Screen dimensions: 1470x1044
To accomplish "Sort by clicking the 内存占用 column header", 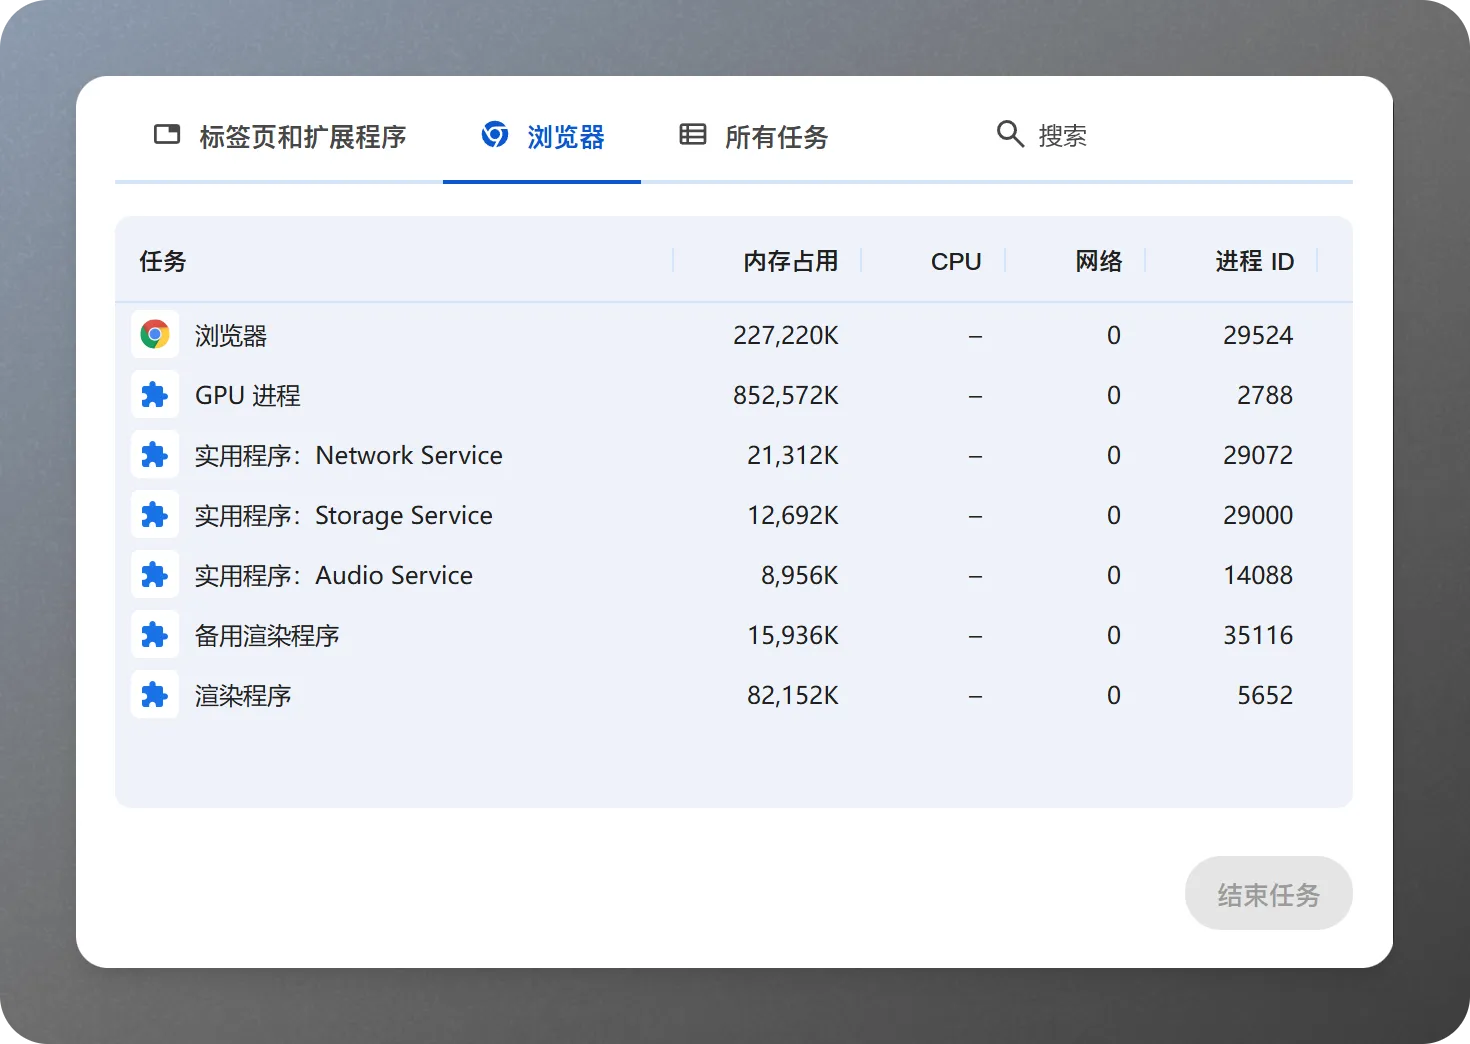I will [791, 261].
